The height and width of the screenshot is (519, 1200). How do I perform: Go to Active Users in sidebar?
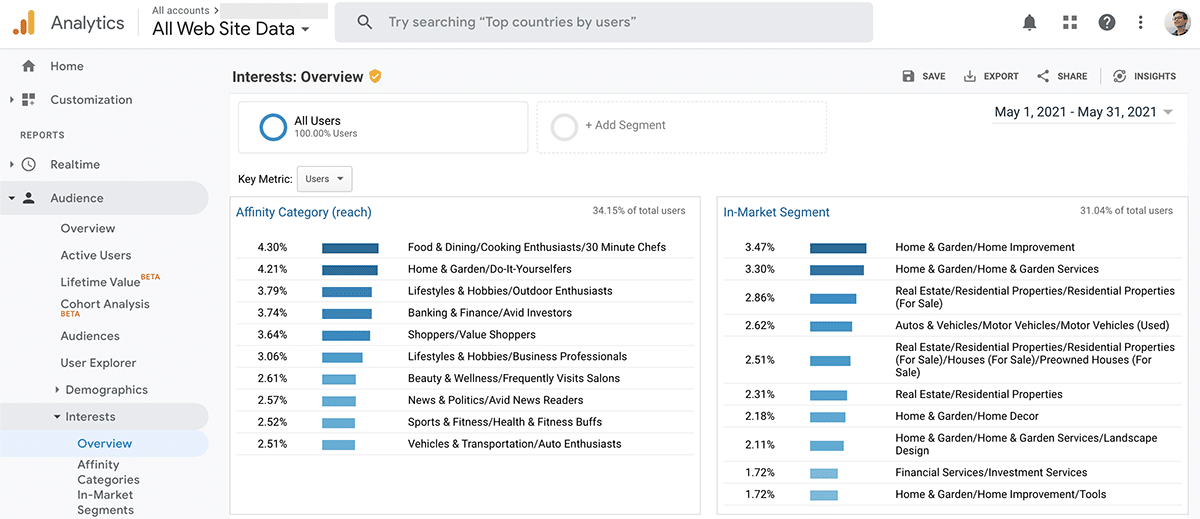point(95,255)
